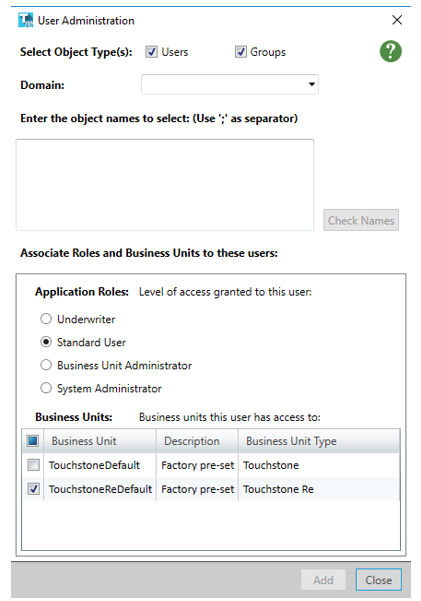Check the TouchstoneDefault business unit

click(33, 465)
